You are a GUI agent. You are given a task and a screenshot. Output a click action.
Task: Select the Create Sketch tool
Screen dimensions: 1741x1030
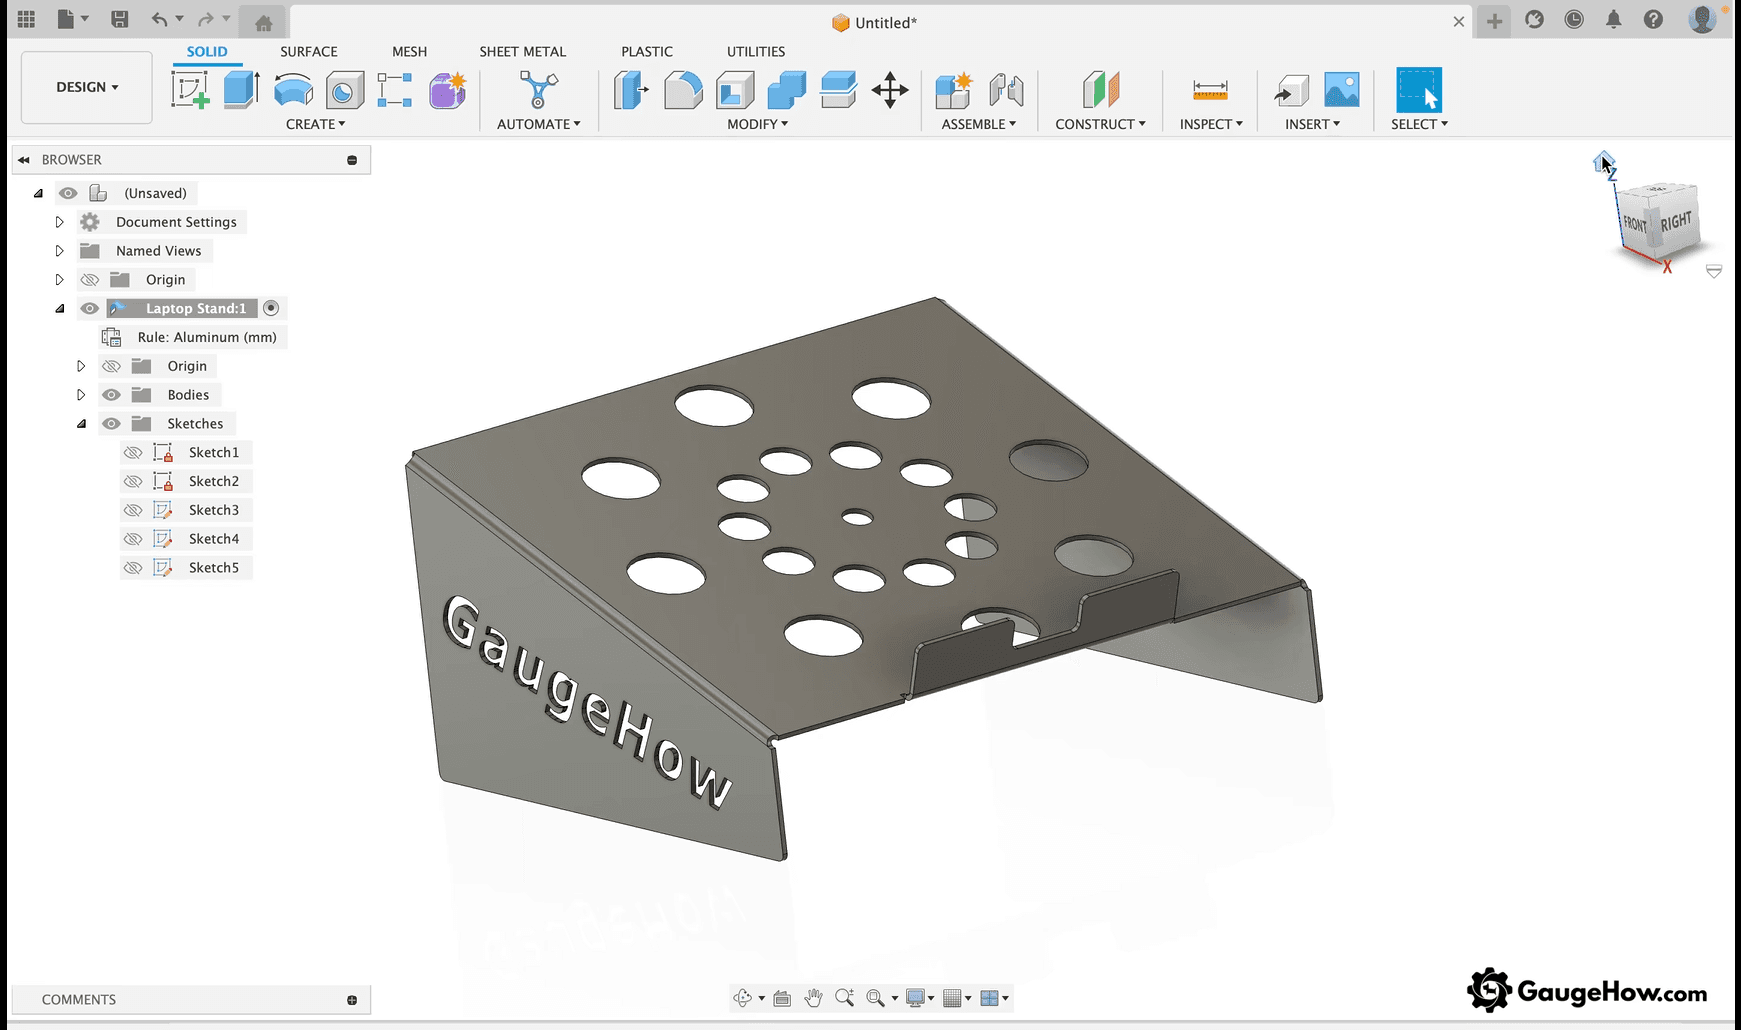pos(190,90)
